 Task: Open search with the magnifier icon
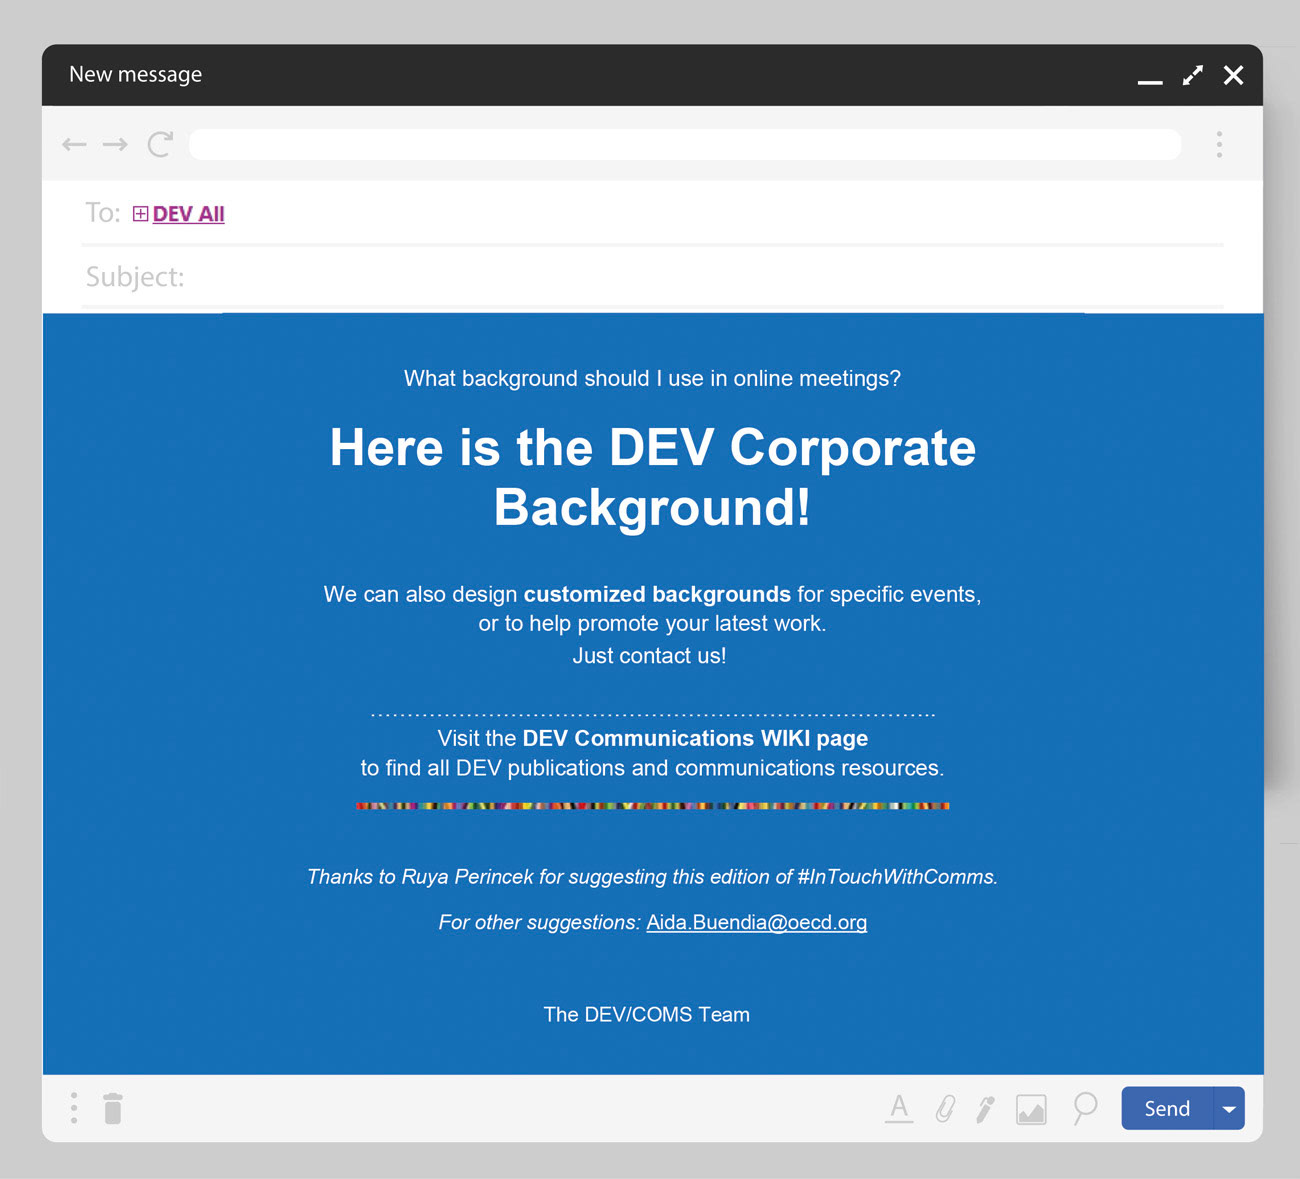(x=1084, y=1108)
